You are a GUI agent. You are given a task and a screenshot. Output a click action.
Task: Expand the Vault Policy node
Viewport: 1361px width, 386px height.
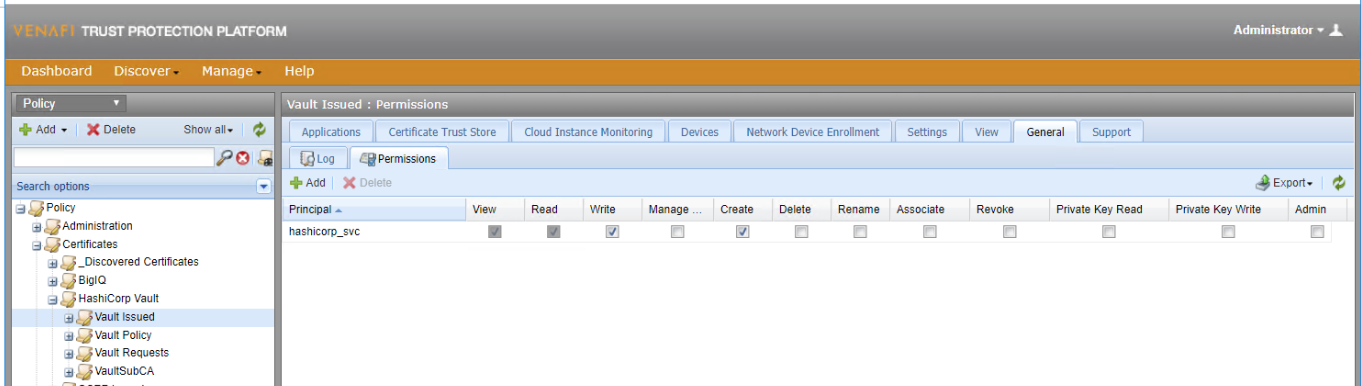[x=69, y=335]
